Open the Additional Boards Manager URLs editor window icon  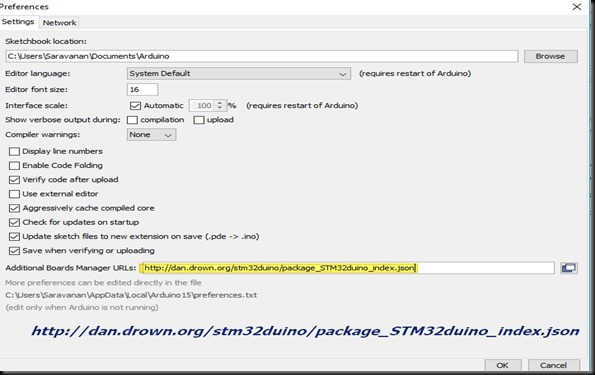coord(569,268)
